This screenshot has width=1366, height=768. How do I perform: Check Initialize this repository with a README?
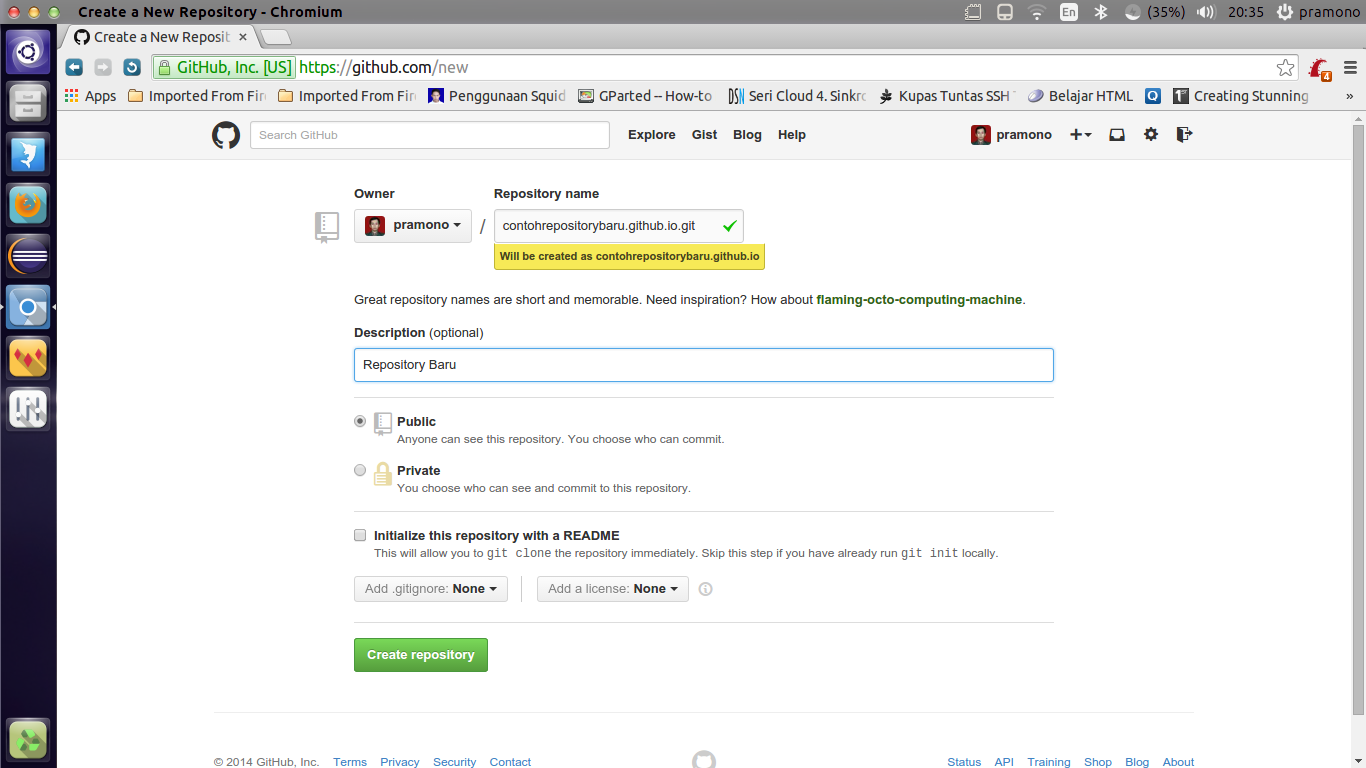tap(360, 535)
